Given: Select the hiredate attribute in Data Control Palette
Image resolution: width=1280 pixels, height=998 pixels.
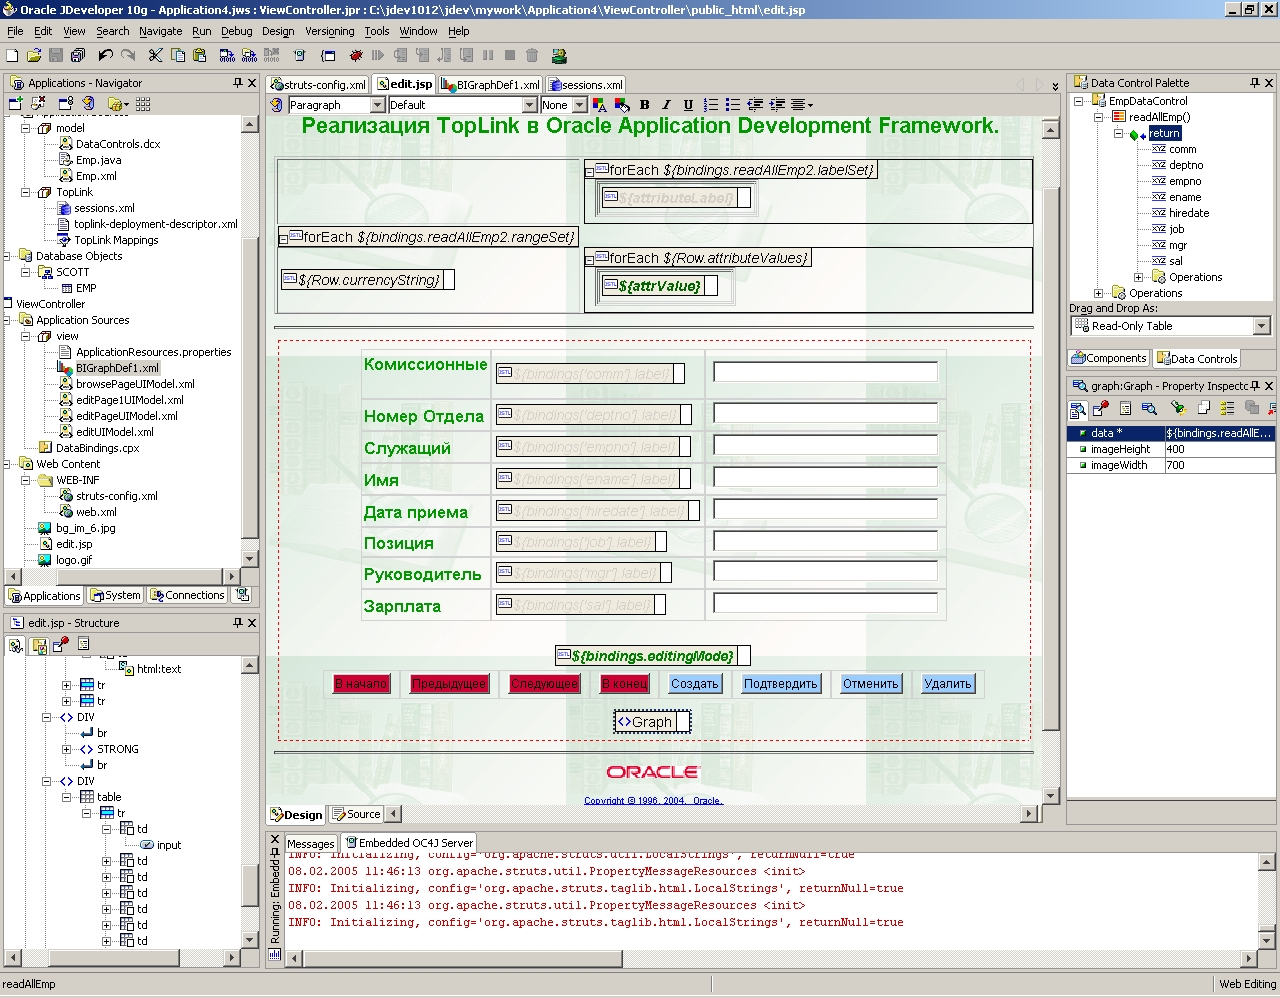Looking at the screenshot, I should (x=1189, y=213).
